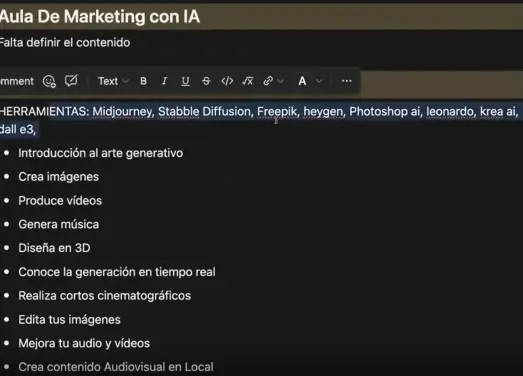The width and height of the screenshot is (523, 376).
Task: Toggle underline formatting
Action: [x=185, y=81]
